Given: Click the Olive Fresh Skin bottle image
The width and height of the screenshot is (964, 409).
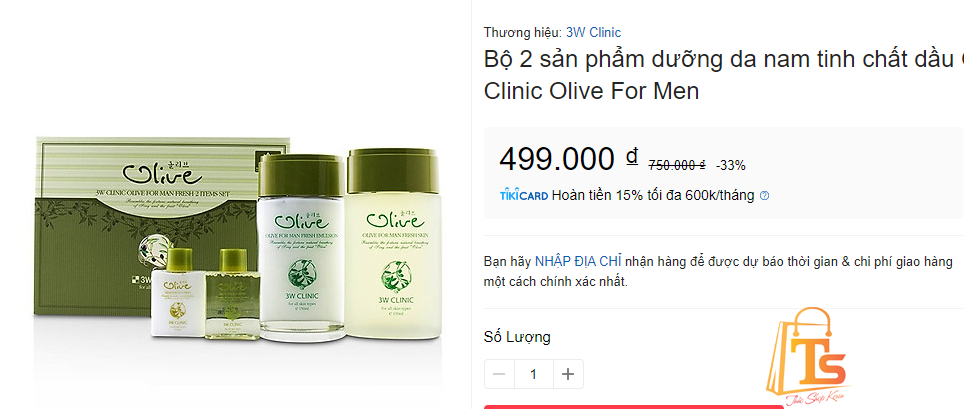Looking at the screenshot, I should click(x=393, y=244).
